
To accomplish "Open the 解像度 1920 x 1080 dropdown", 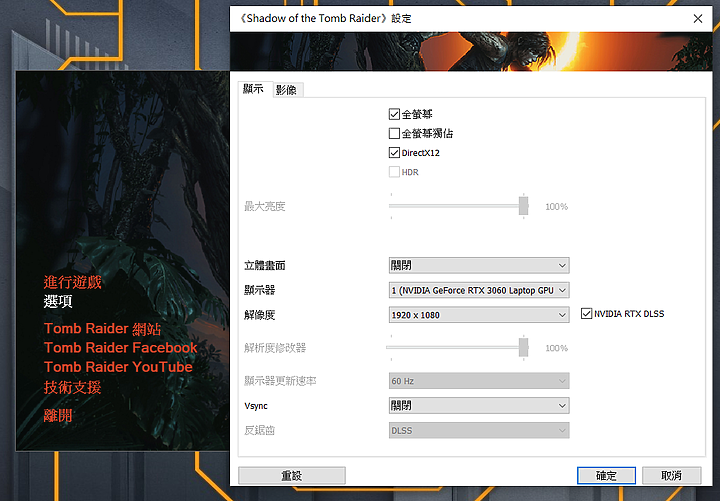I will coord(479,315).
